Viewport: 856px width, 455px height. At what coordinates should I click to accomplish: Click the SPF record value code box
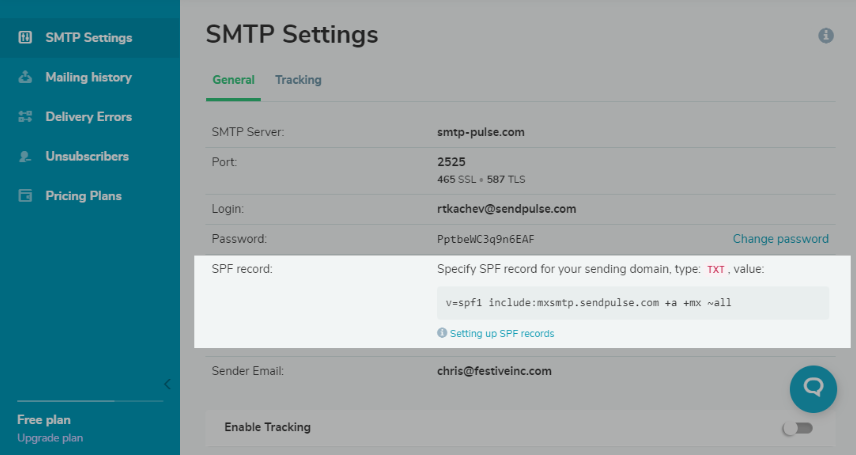[x=633, y=303]
